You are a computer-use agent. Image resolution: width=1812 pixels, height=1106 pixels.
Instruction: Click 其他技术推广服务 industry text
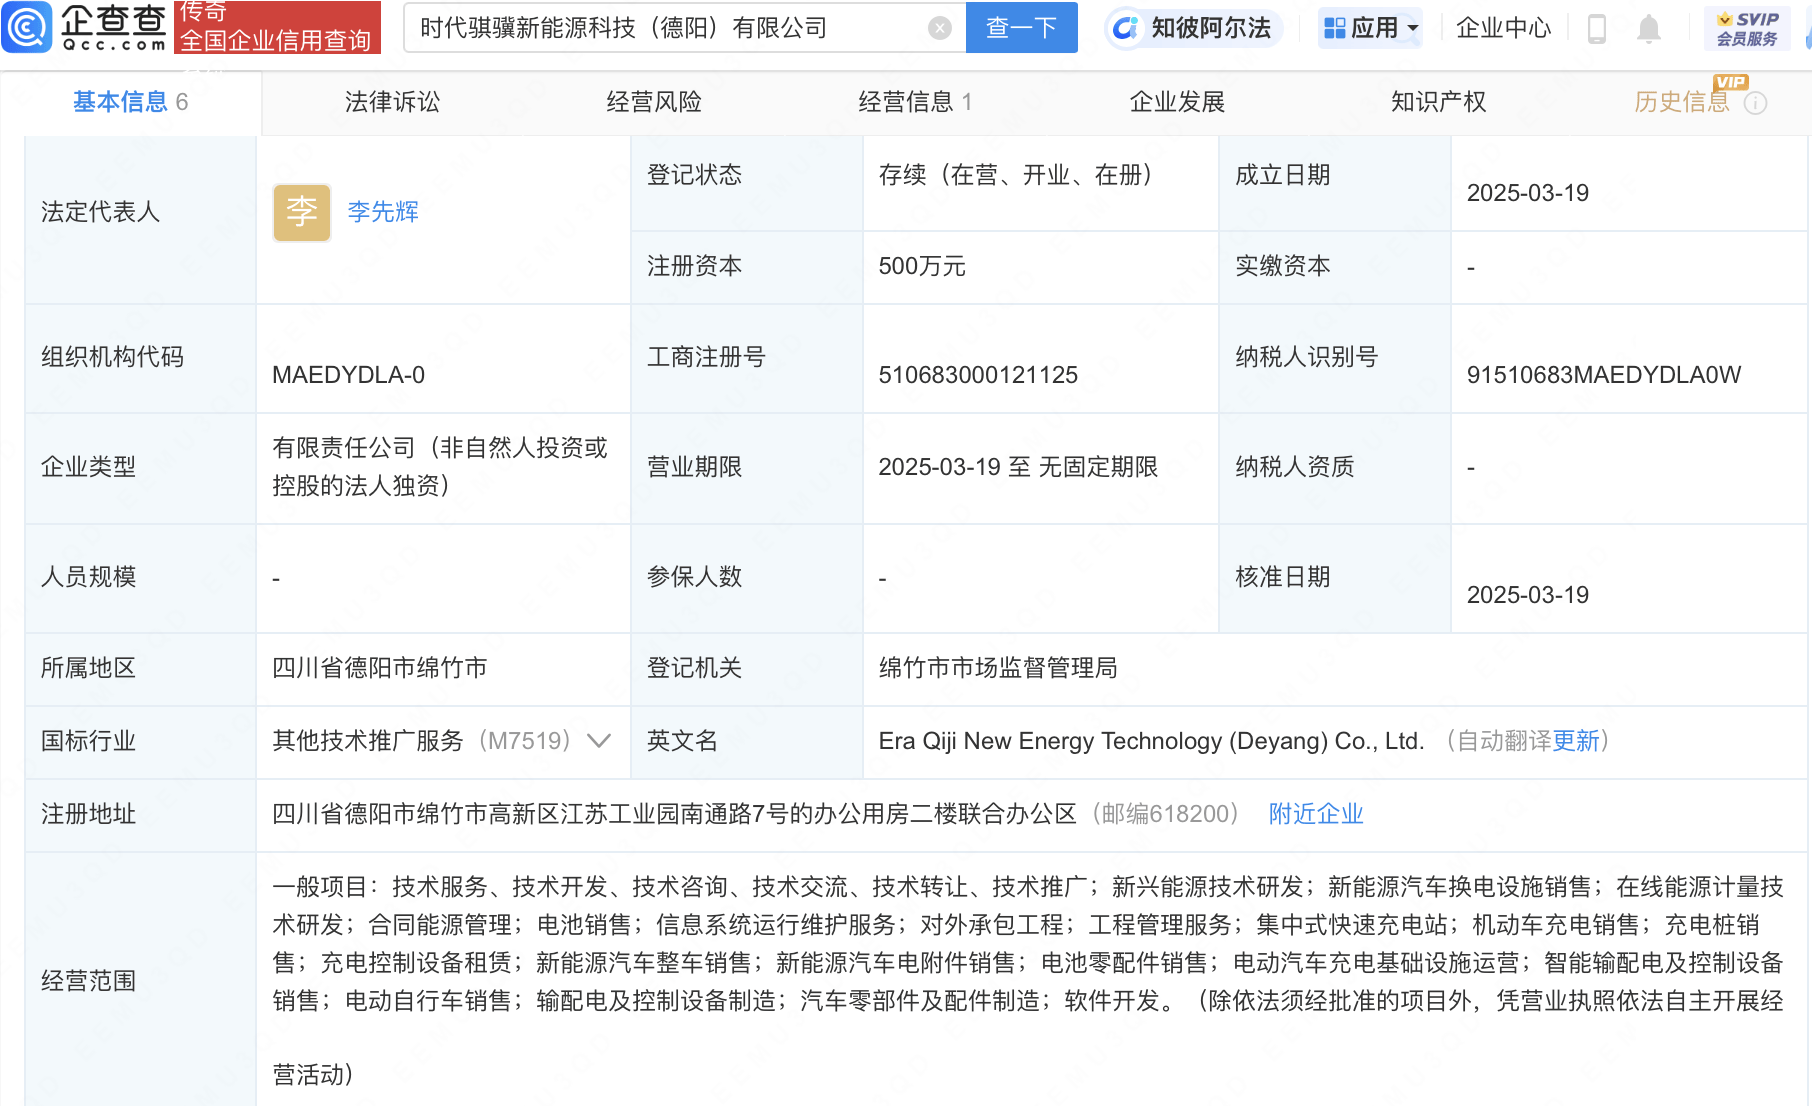[368, 741]
